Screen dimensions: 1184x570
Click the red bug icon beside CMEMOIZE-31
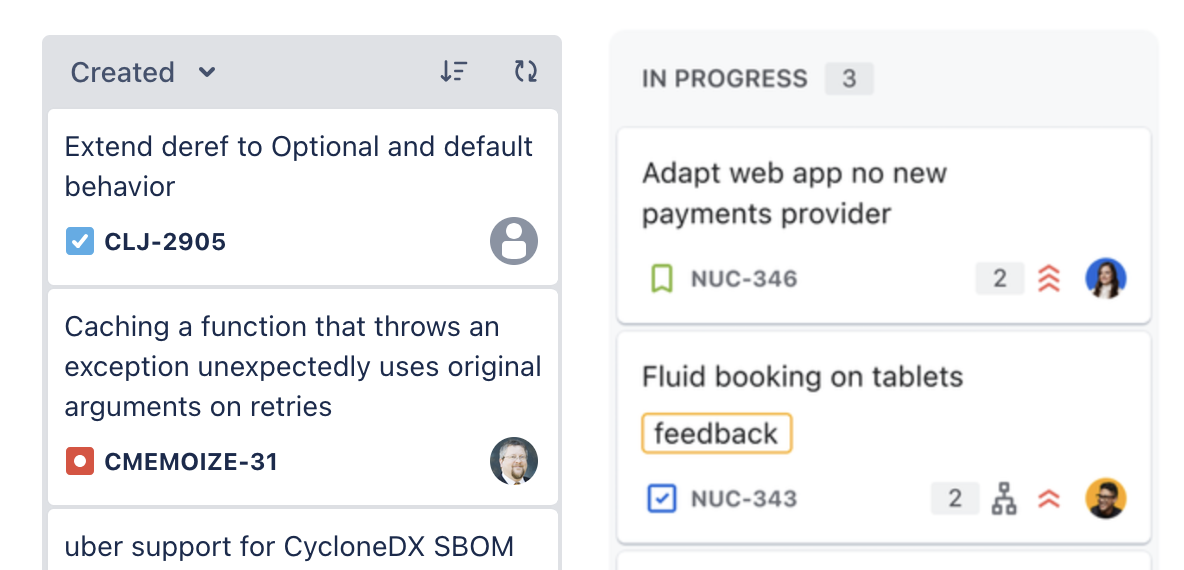point(79,461)
